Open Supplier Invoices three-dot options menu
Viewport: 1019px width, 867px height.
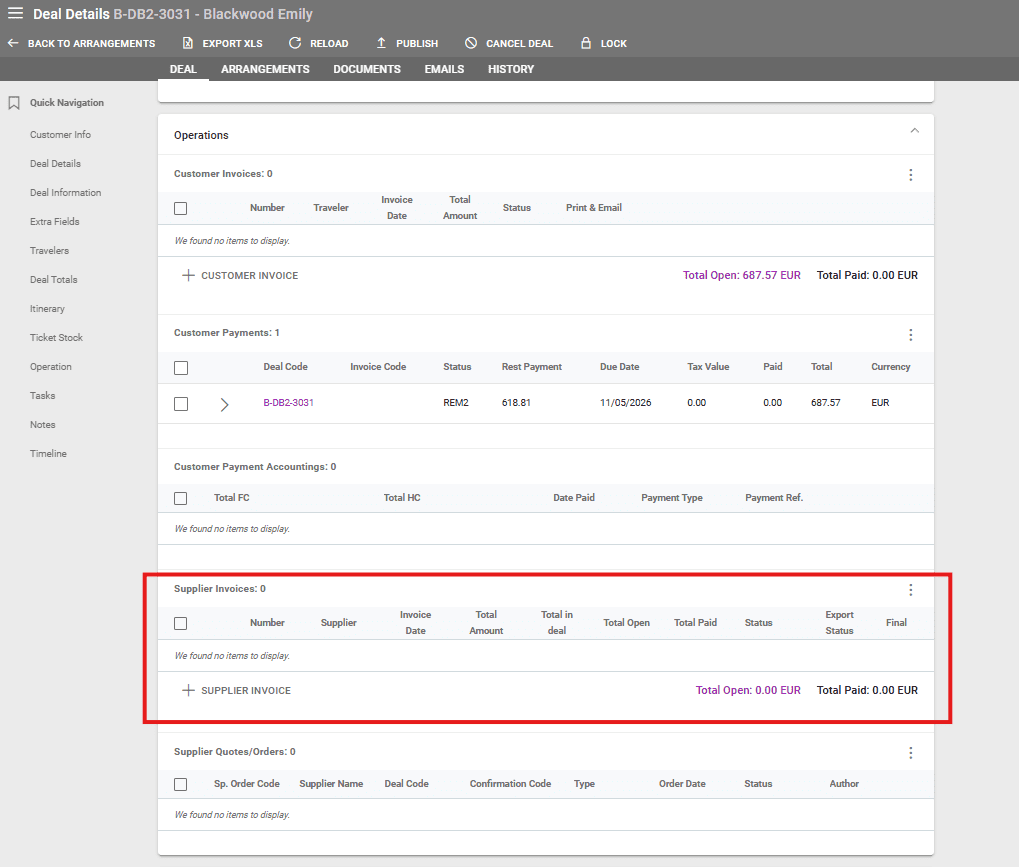pyautogui.click(x=910, y=590)
